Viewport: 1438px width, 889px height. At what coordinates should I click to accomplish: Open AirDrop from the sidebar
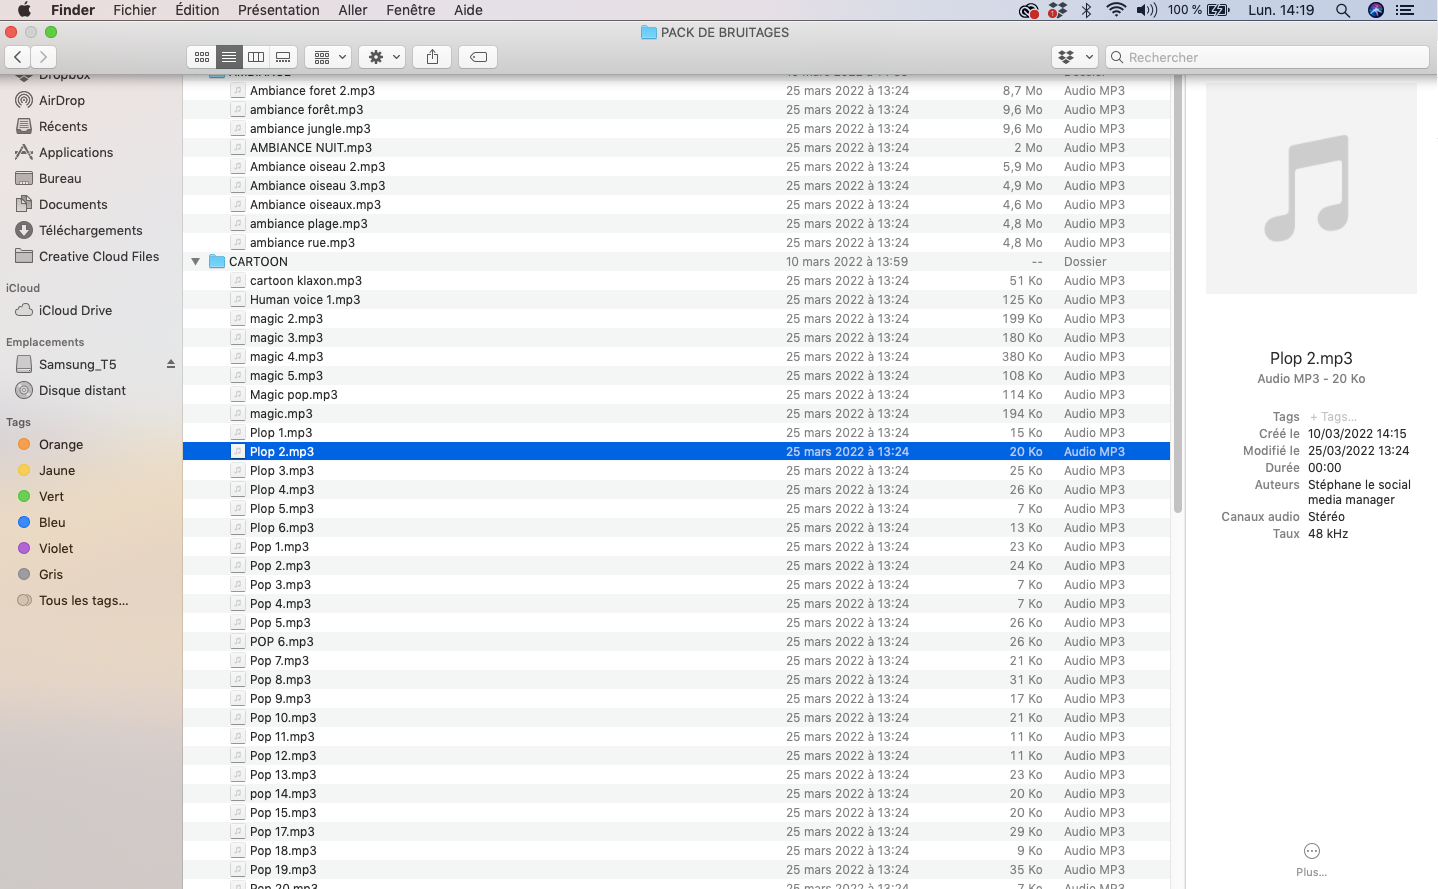[61, 100]
